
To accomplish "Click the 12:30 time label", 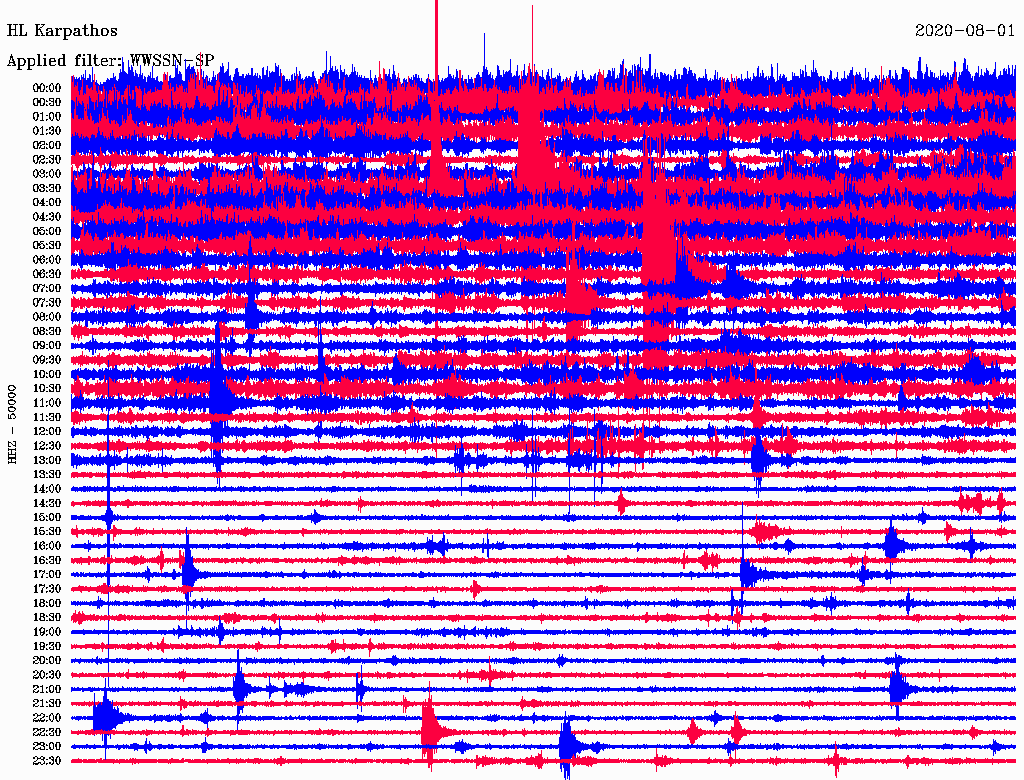I will coord(47,446).
